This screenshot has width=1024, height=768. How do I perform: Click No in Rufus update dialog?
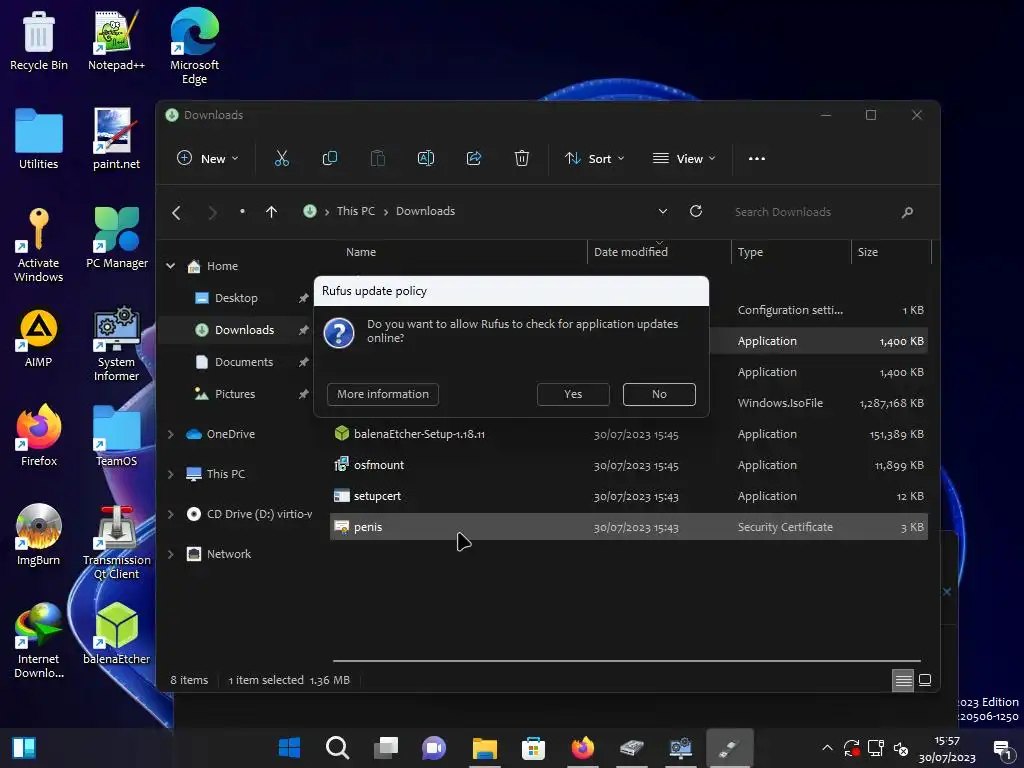click(x=659, y=394)
